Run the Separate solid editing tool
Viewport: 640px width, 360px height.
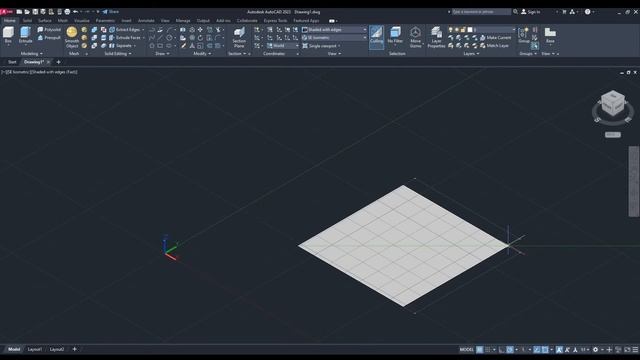pos(121,46)
